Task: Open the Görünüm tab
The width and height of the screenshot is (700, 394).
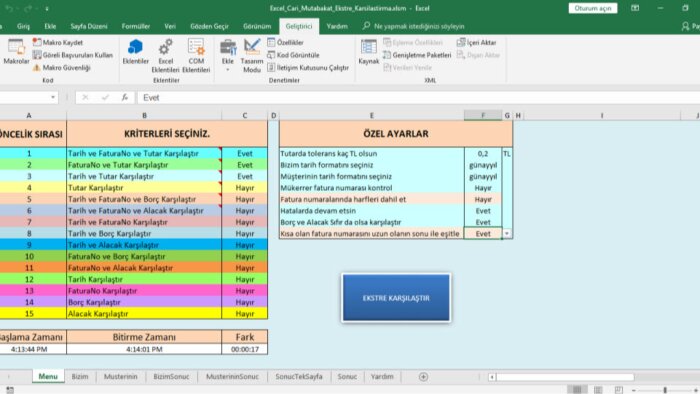Action: coord(257,26)
